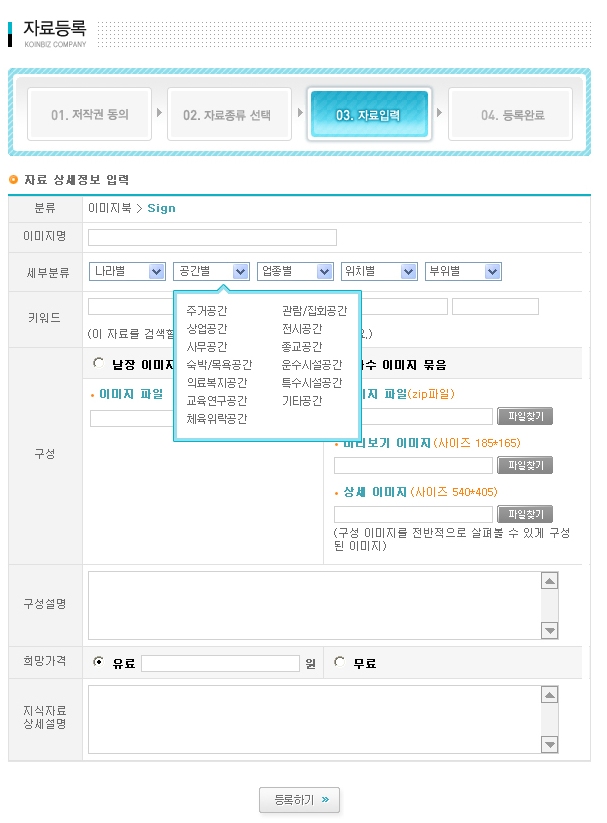Screen dimensions: 607x823
Task: Select 운수시설공간 entry
Action: [x=312, y=364]
